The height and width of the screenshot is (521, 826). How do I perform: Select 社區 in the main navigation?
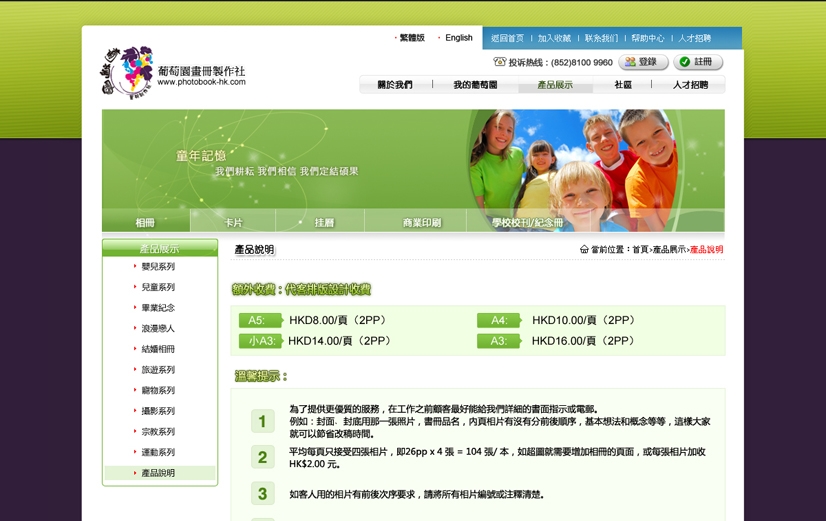click(x=623, y=85)
